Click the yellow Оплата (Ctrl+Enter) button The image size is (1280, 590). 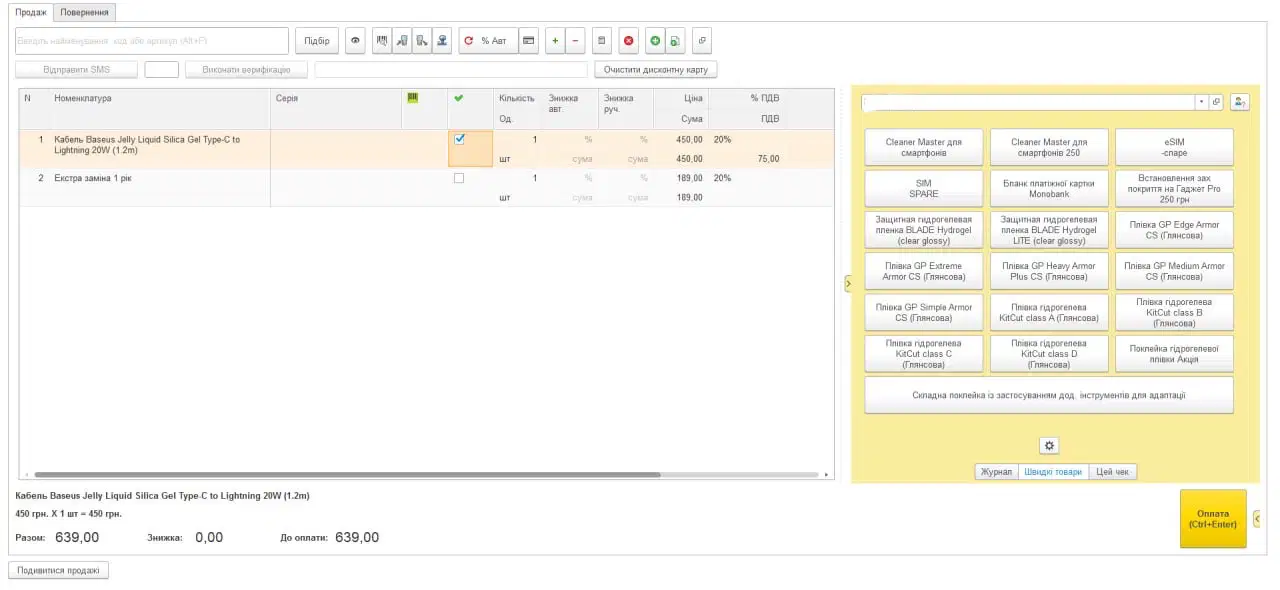(x=1213, y=518)
